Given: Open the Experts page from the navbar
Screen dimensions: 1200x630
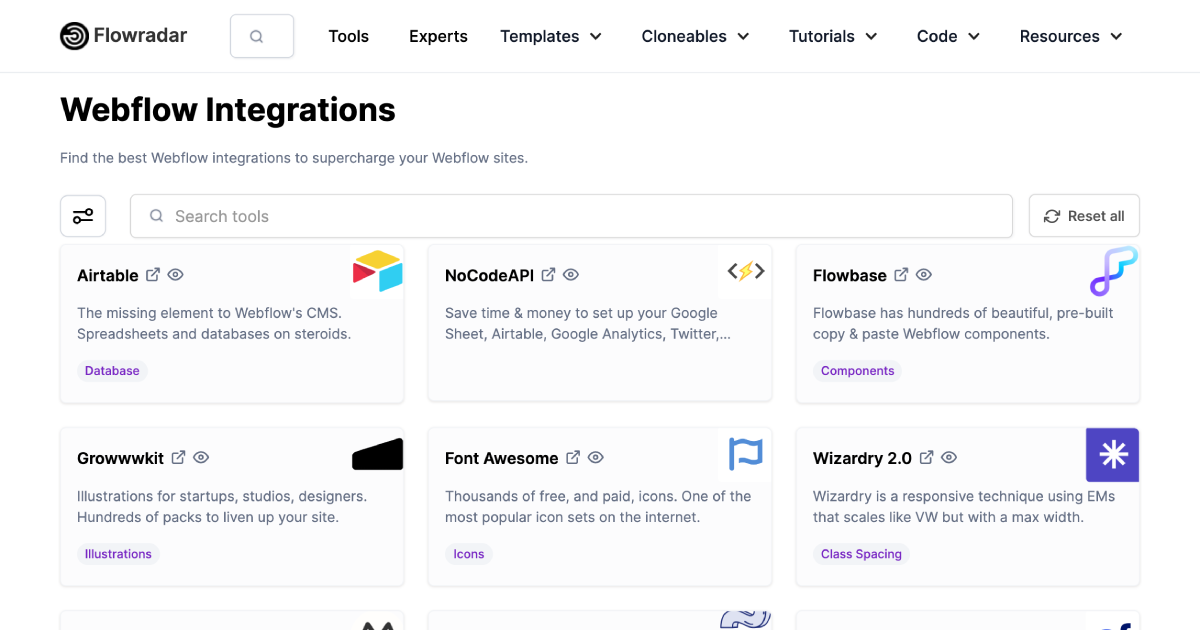Looking at the screenshot, I should (x=438, y=35).
